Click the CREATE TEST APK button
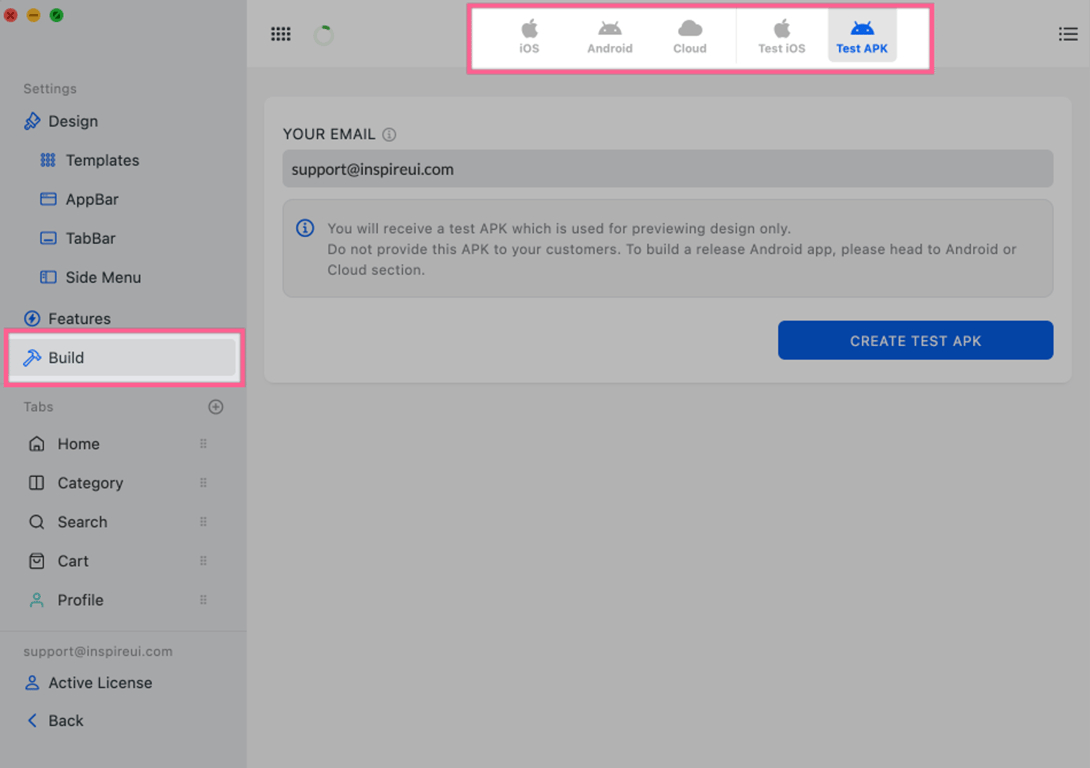 [915, 340]
